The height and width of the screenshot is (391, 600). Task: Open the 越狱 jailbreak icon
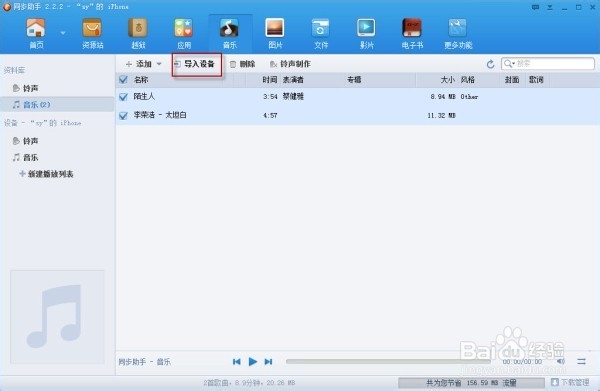(x=138, y=34)
